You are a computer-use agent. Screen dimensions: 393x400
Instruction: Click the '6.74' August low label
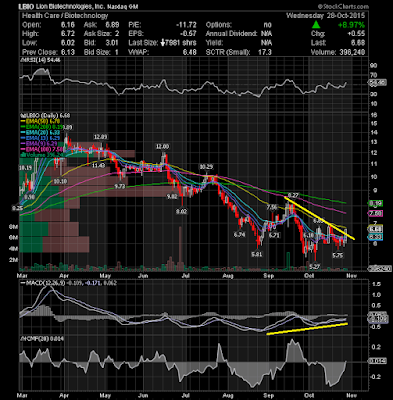239,235
